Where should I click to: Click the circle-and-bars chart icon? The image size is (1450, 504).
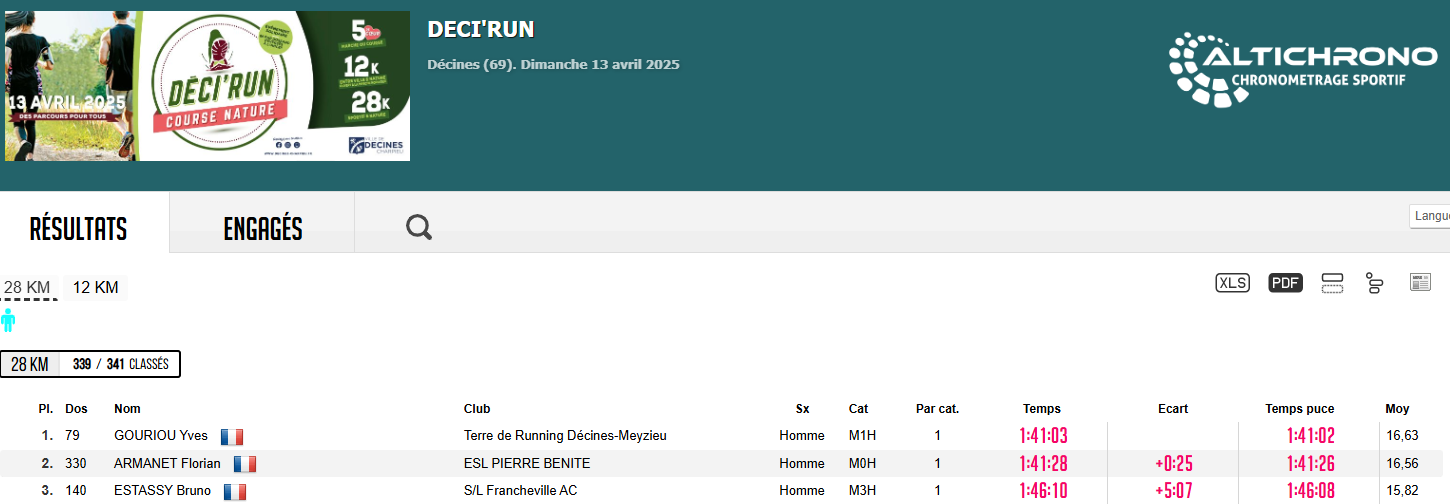coord(1374,283)
